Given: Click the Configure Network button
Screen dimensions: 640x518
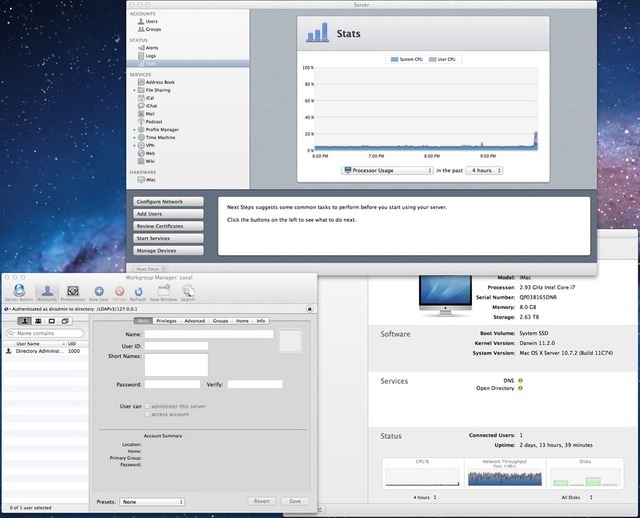Looking at the screenshot, I should 168,202.
